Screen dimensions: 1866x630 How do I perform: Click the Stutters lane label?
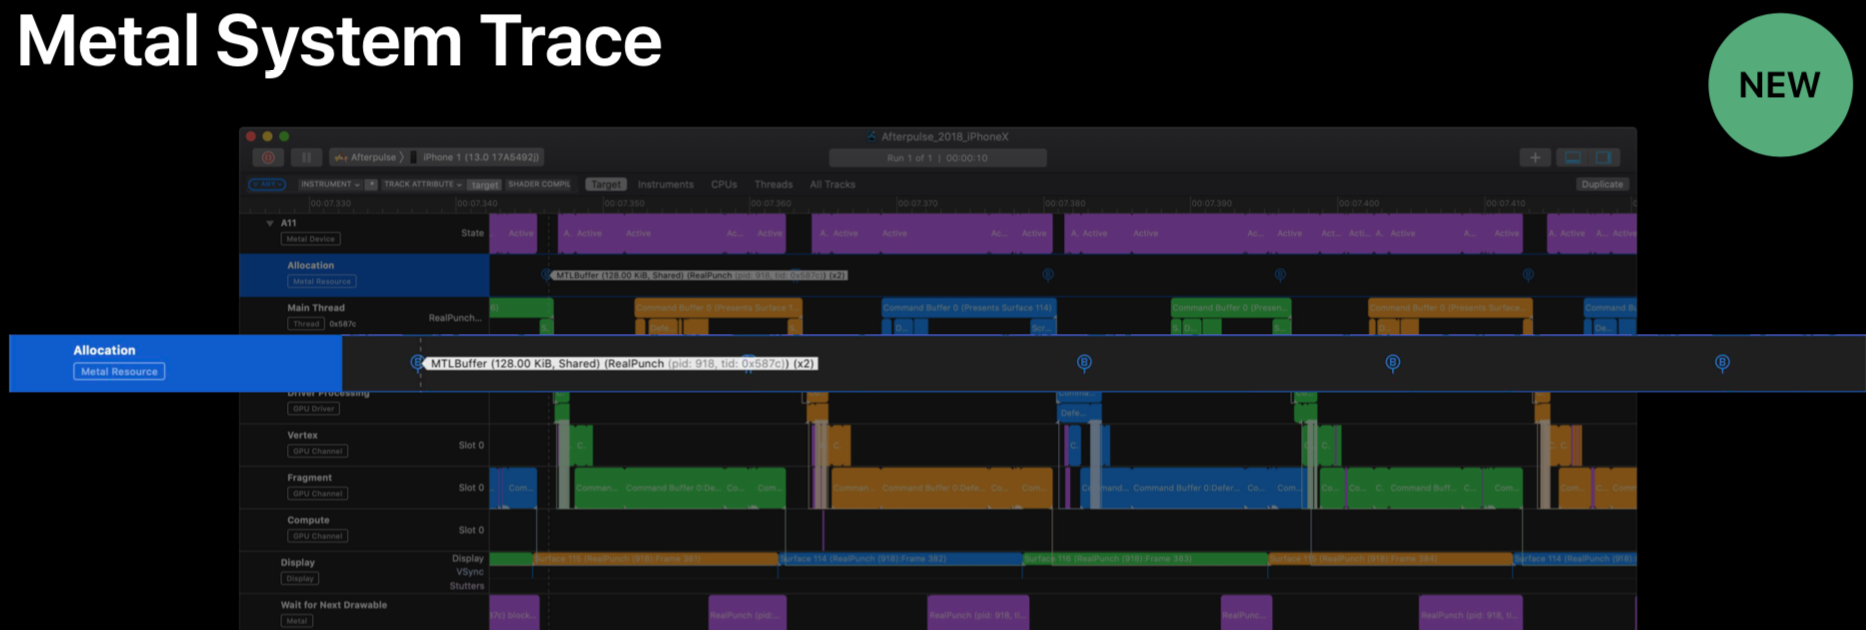pos(467,586)
